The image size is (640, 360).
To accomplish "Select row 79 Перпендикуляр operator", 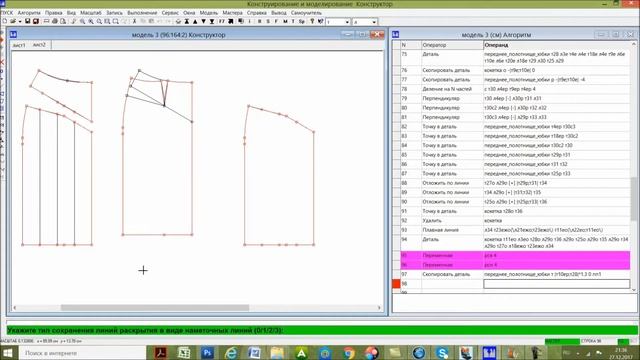I will (x=515, y=98).
